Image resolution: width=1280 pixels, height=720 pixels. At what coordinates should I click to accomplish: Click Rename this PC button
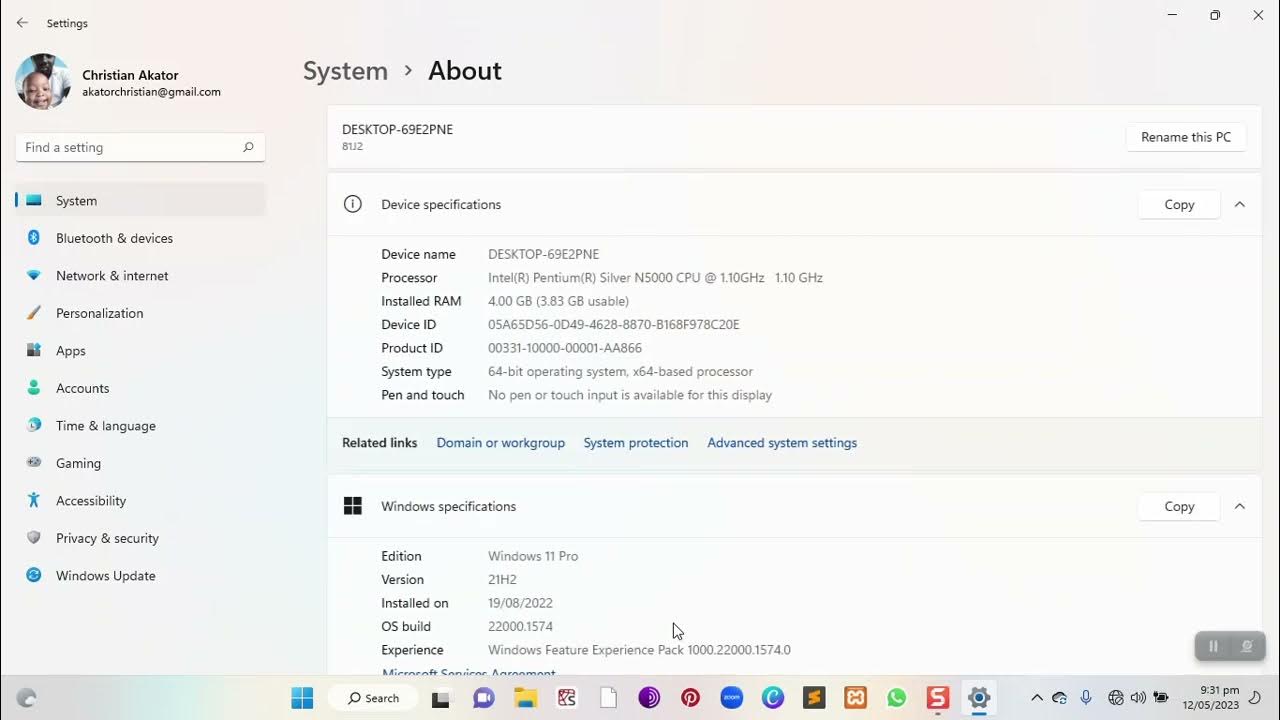(x=1186, y=137)
